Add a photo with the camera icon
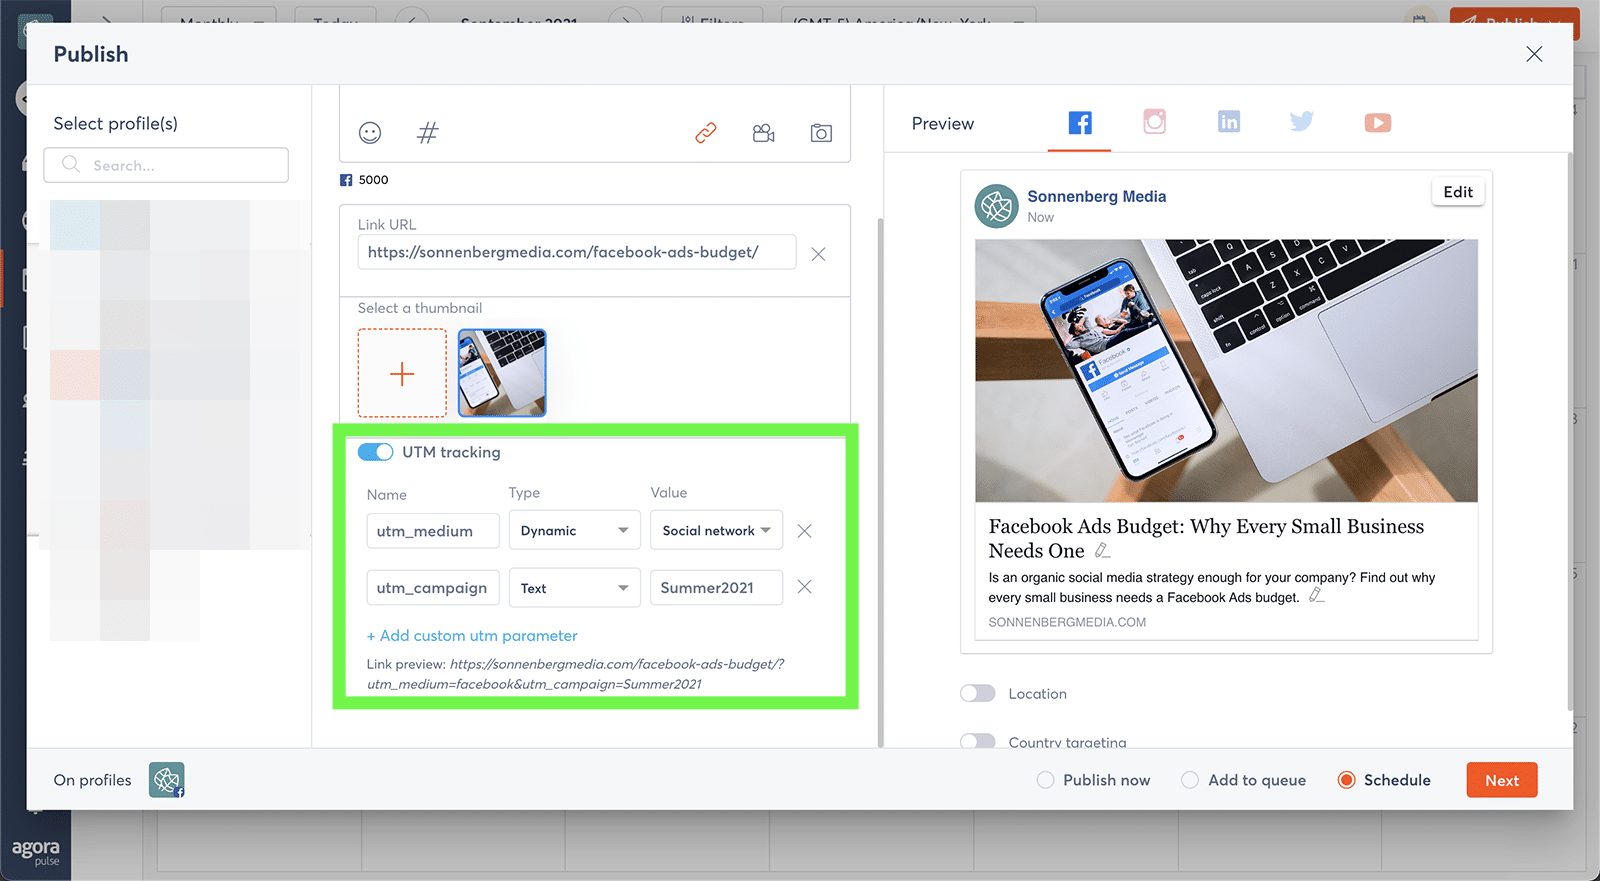 (x=821, y=133)
